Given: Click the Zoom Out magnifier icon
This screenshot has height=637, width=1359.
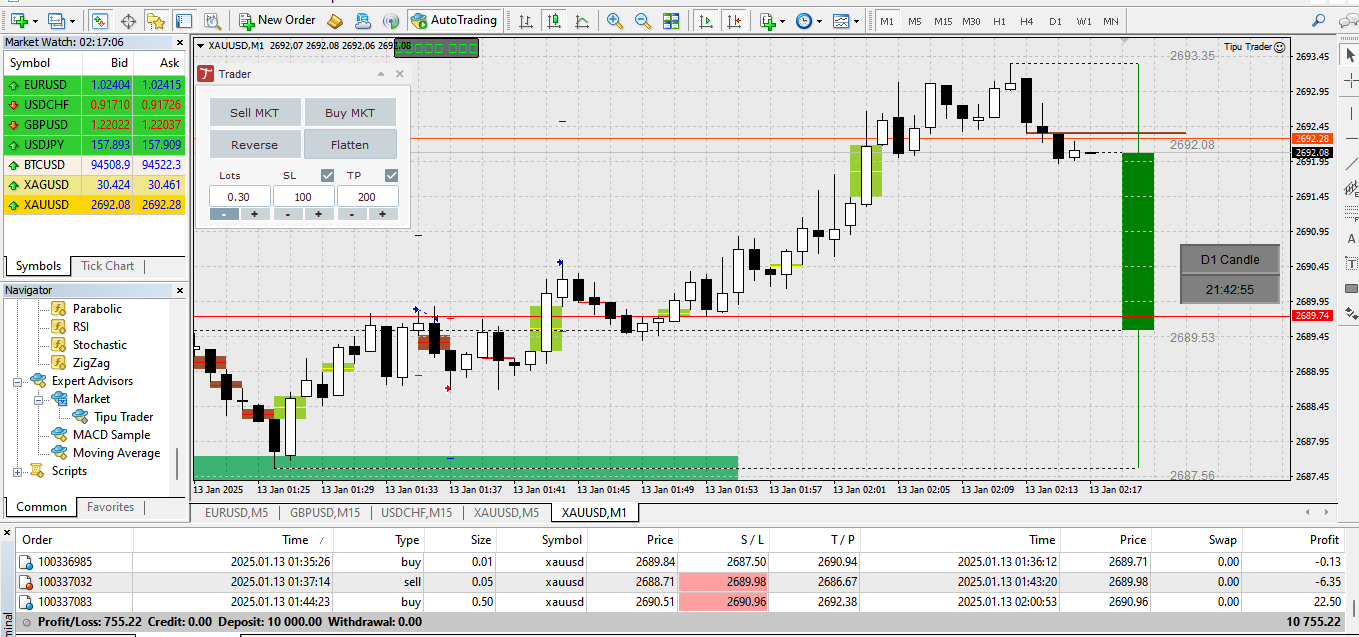Looking at the screenshot, I should pyautogui.click(x=643, y=20).
